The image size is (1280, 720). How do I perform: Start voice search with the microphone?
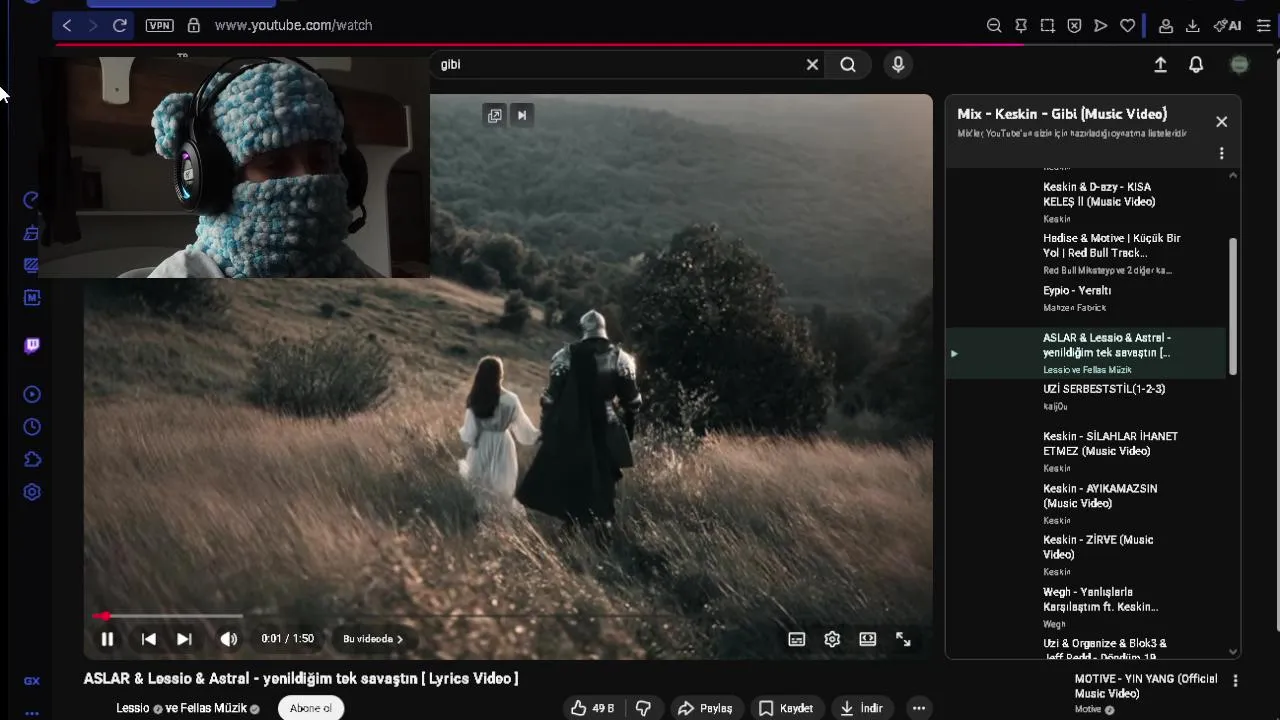898,65
